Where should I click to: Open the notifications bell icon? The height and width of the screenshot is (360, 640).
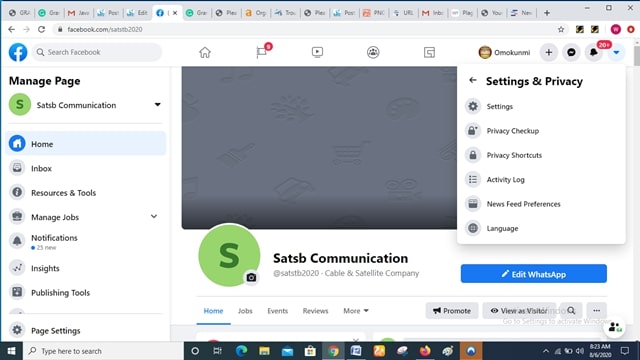(594, 52)
